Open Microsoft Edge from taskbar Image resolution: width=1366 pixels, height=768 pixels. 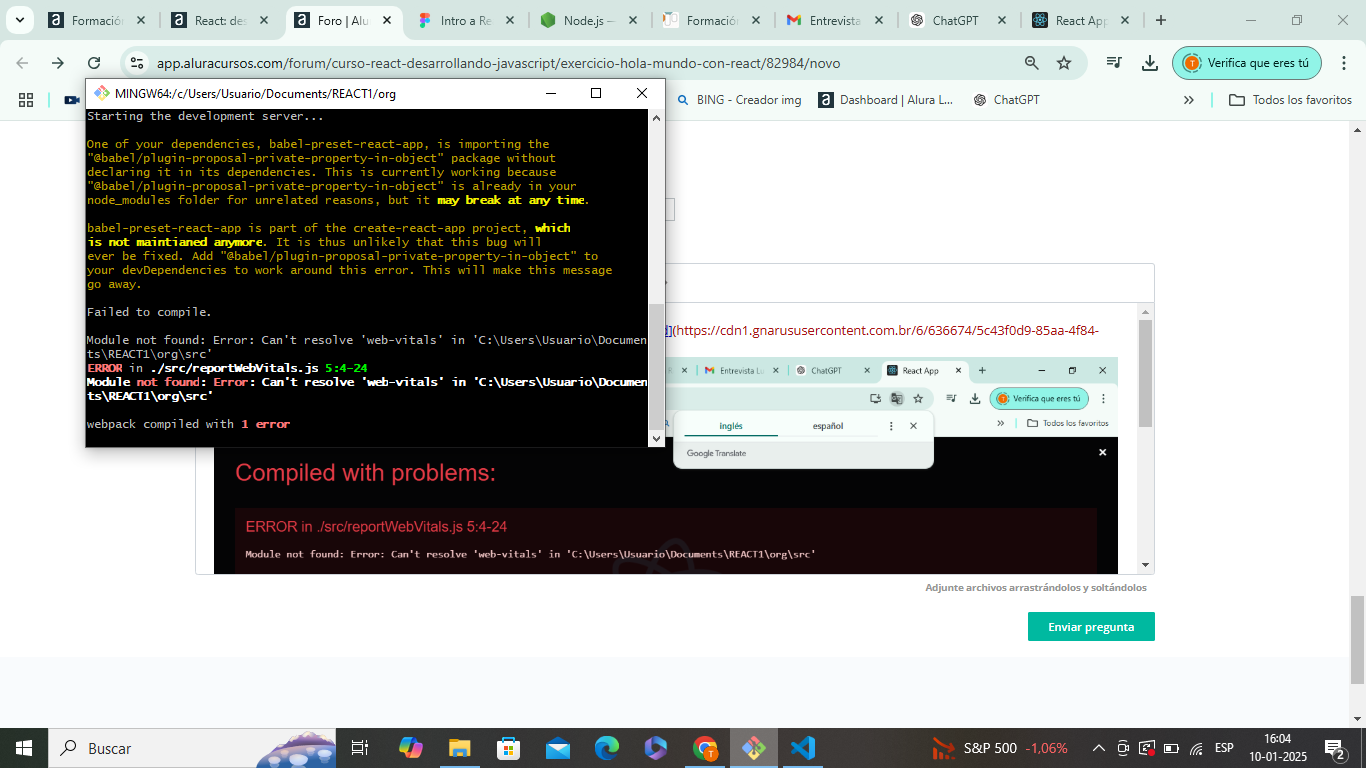click(607, 748)
